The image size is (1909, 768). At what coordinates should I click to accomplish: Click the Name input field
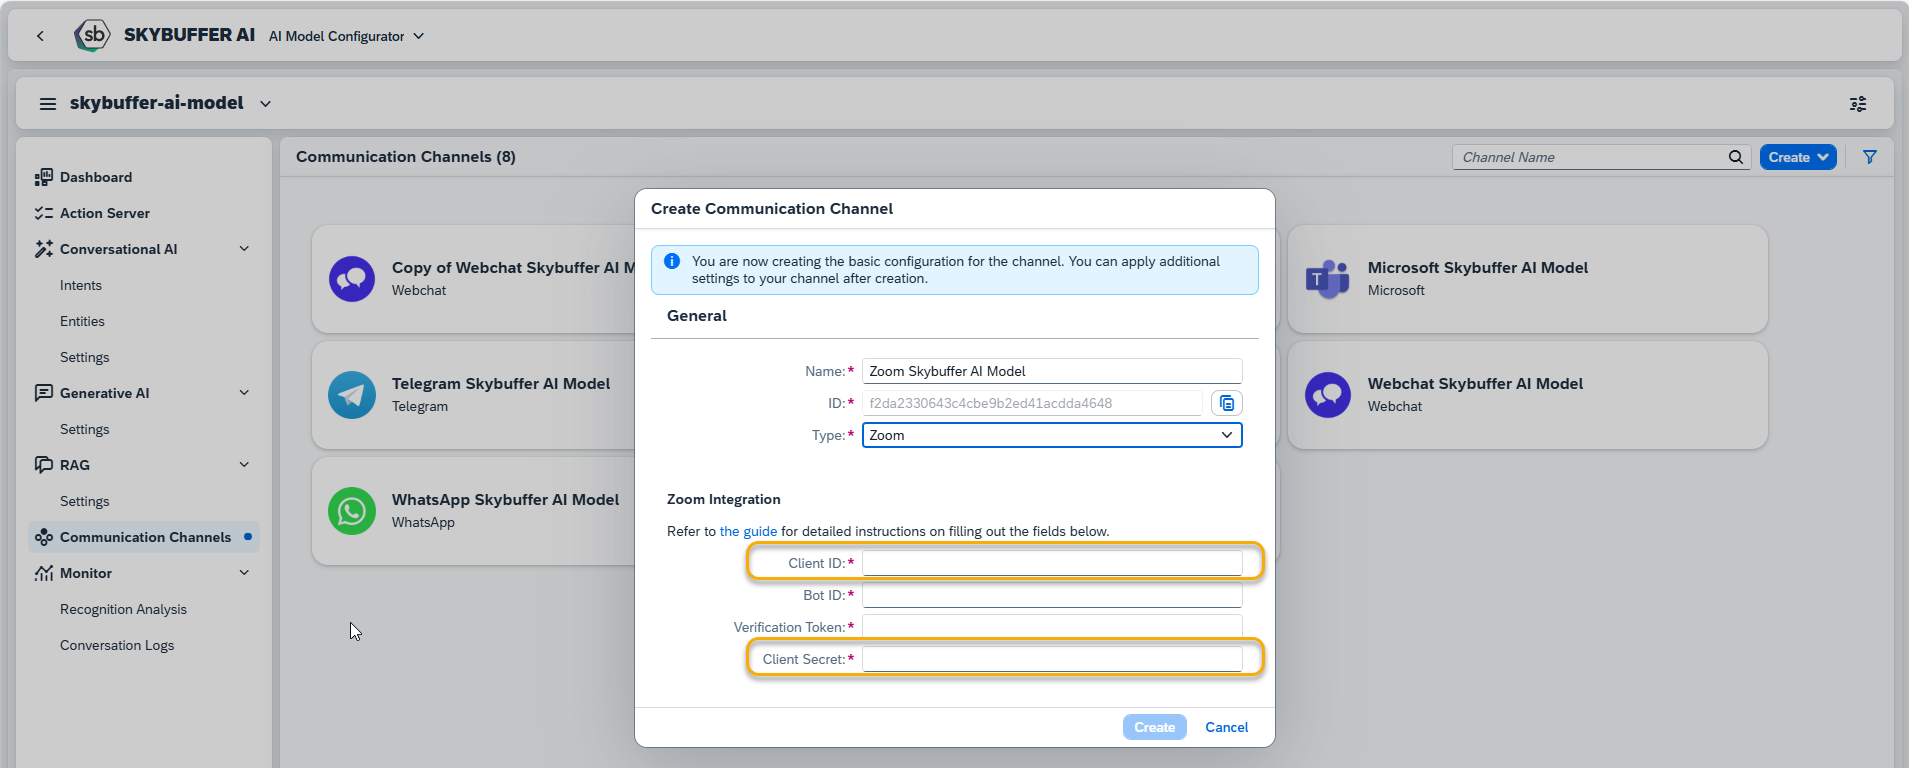(x=1052, y=371)
